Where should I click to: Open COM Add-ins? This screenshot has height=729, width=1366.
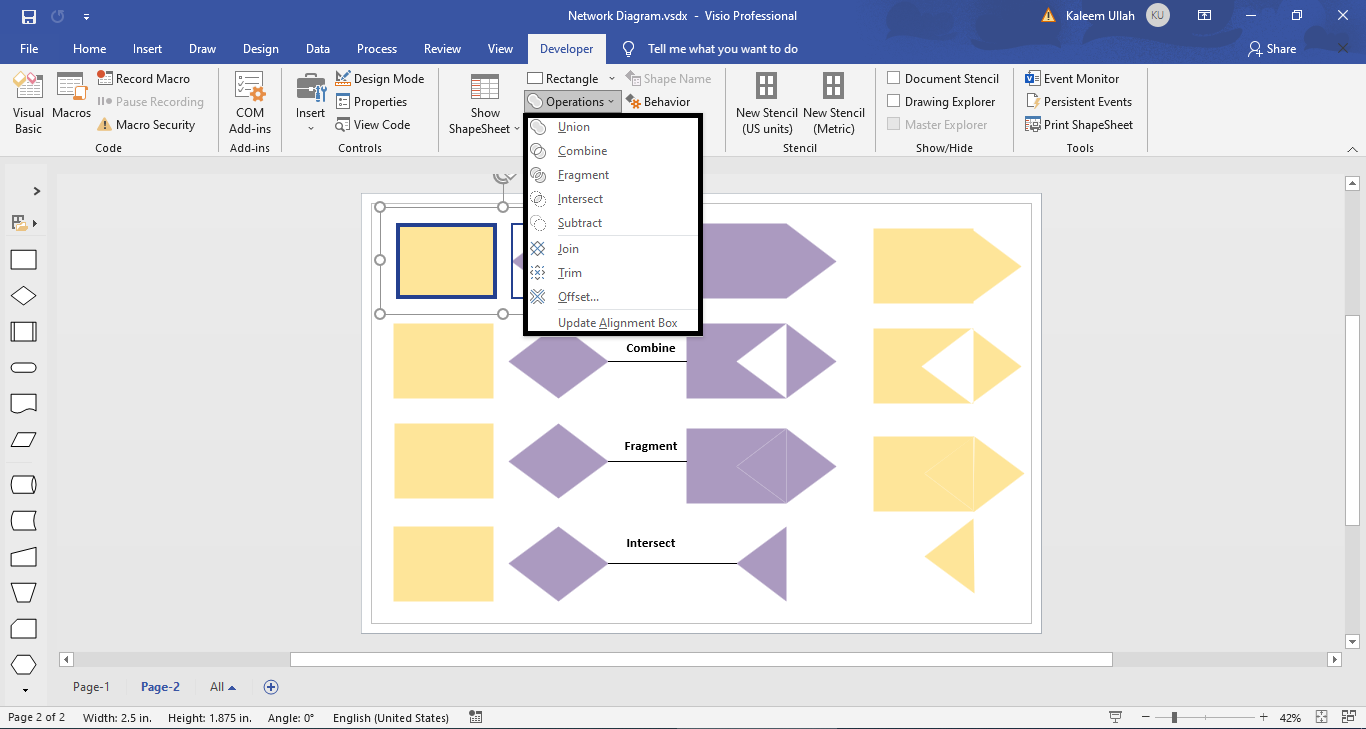tap(249, 102)
